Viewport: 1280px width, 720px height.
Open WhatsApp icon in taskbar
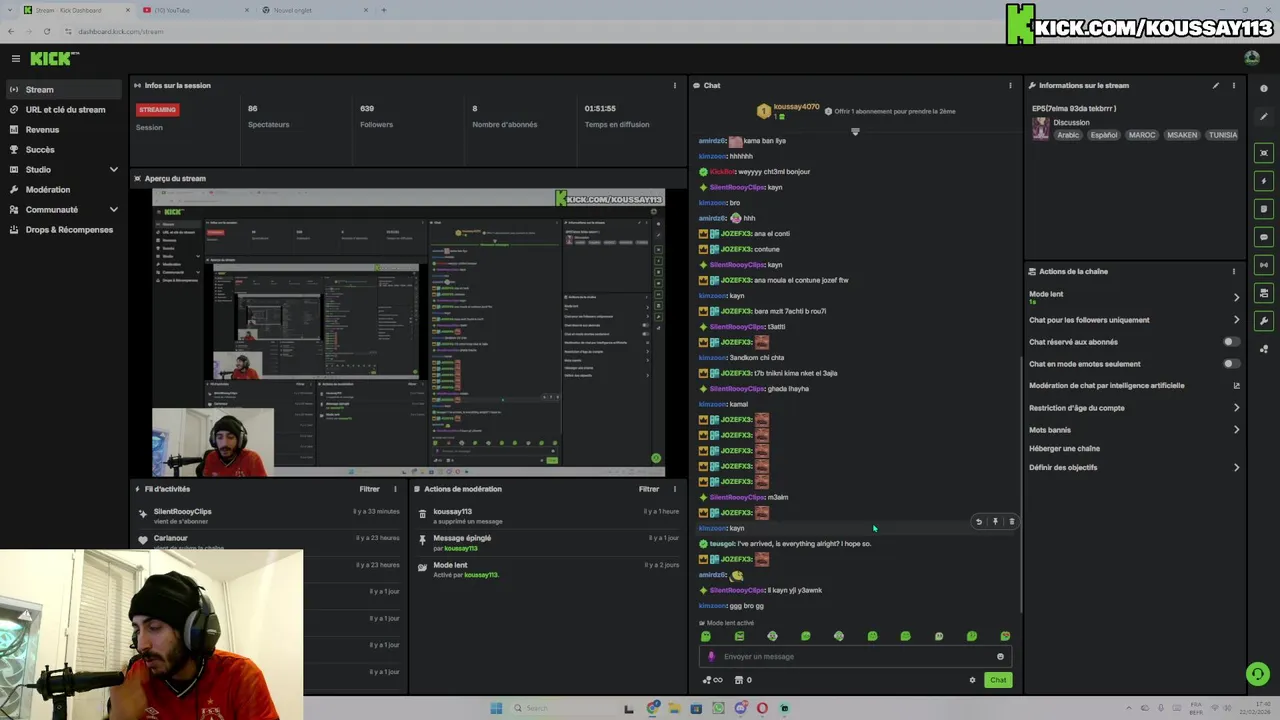click(x=718, y=708)
